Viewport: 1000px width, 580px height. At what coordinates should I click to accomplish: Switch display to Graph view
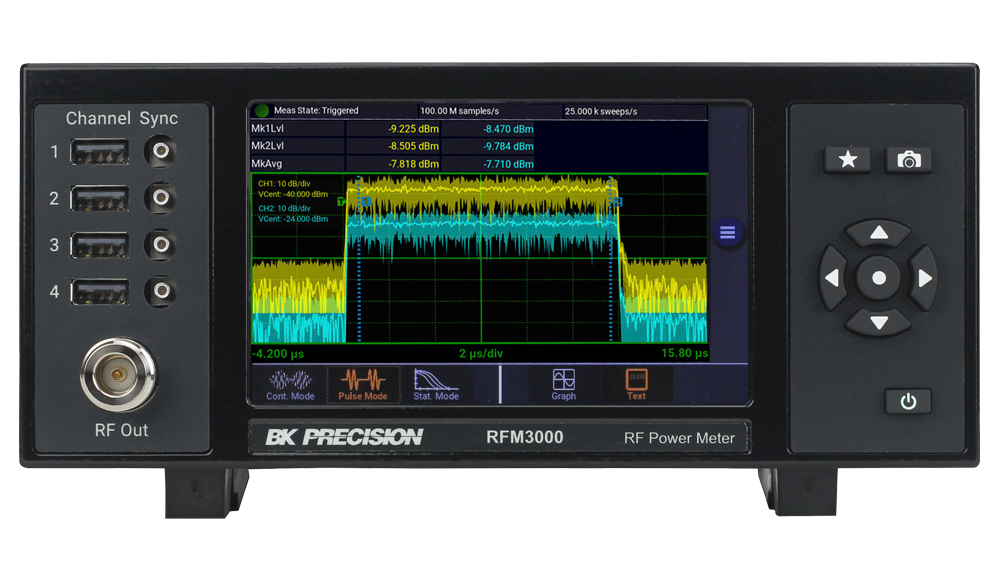pos(564,384)
